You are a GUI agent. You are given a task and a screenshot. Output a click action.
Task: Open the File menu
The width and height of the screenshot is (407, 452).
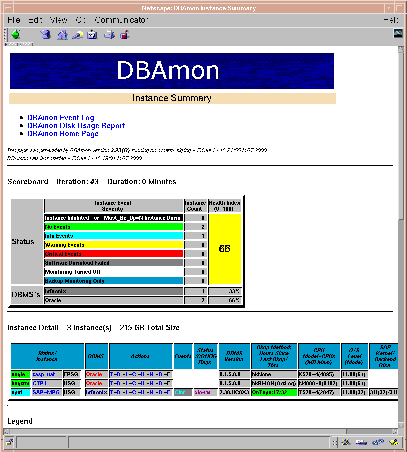point(14,20)
